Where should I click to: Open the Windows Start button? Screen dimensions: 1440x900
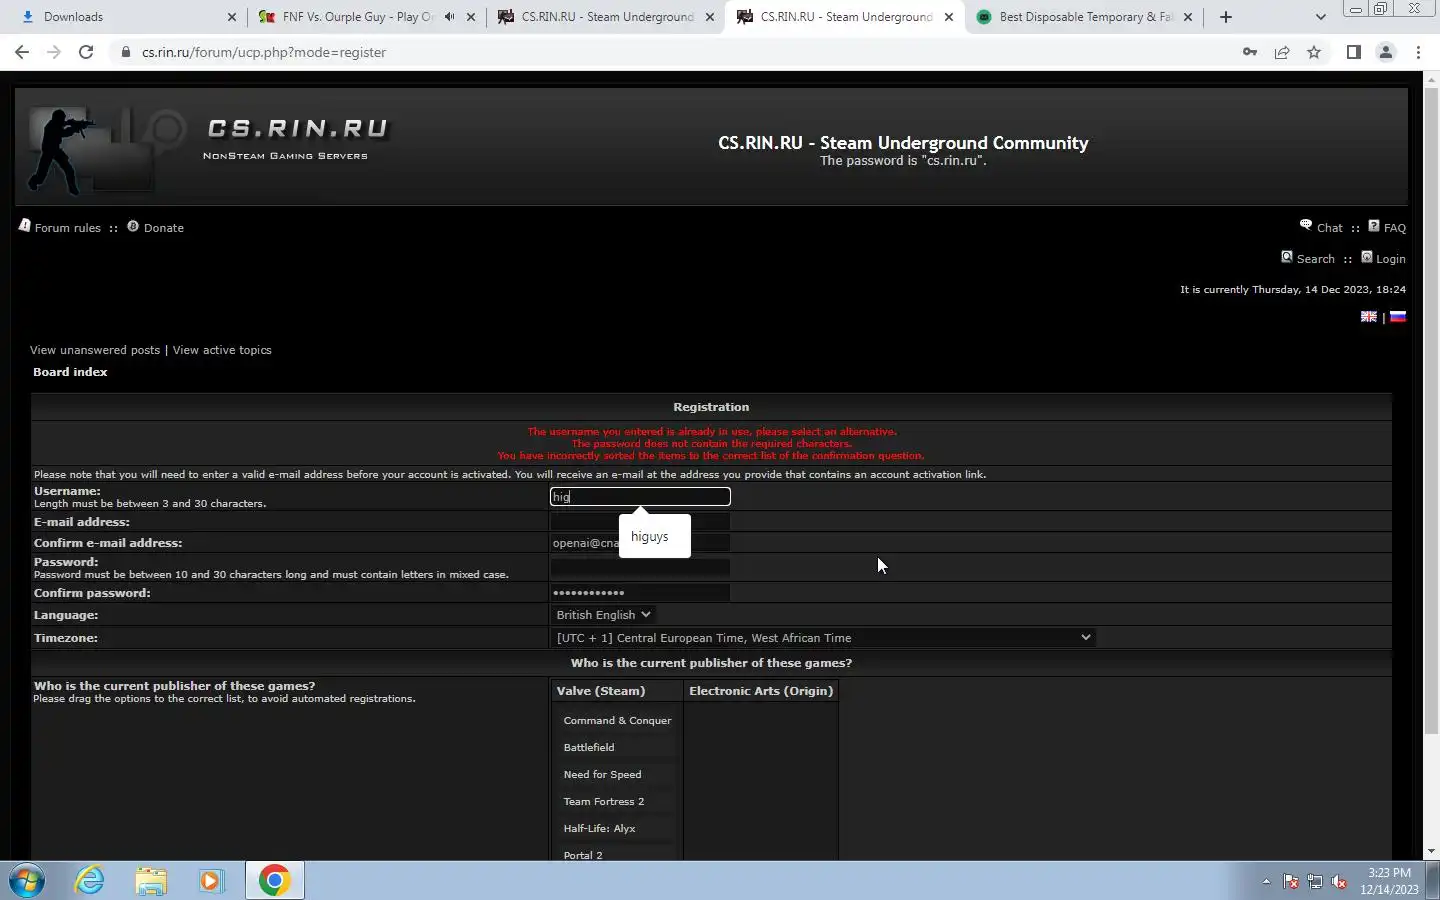pos(27,881)
